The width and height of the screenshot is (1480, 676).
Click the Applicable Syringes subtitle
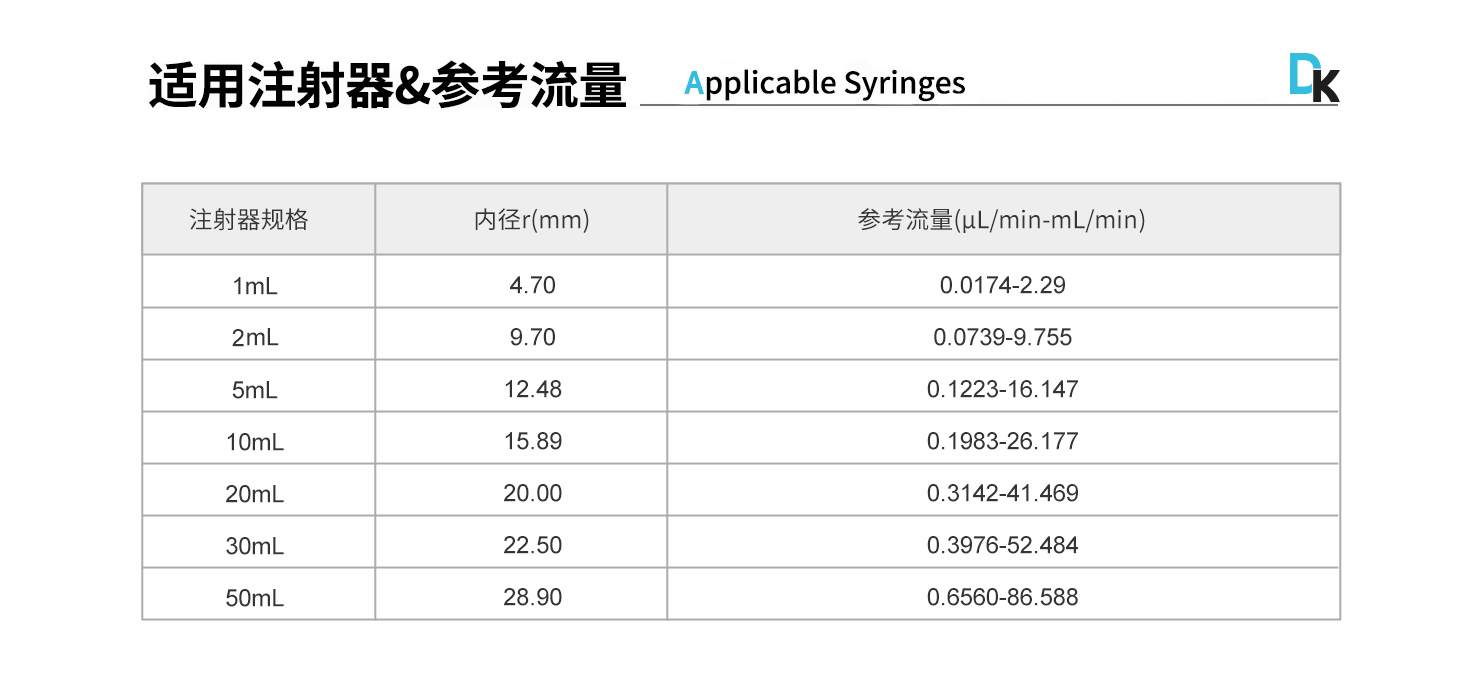825,84
